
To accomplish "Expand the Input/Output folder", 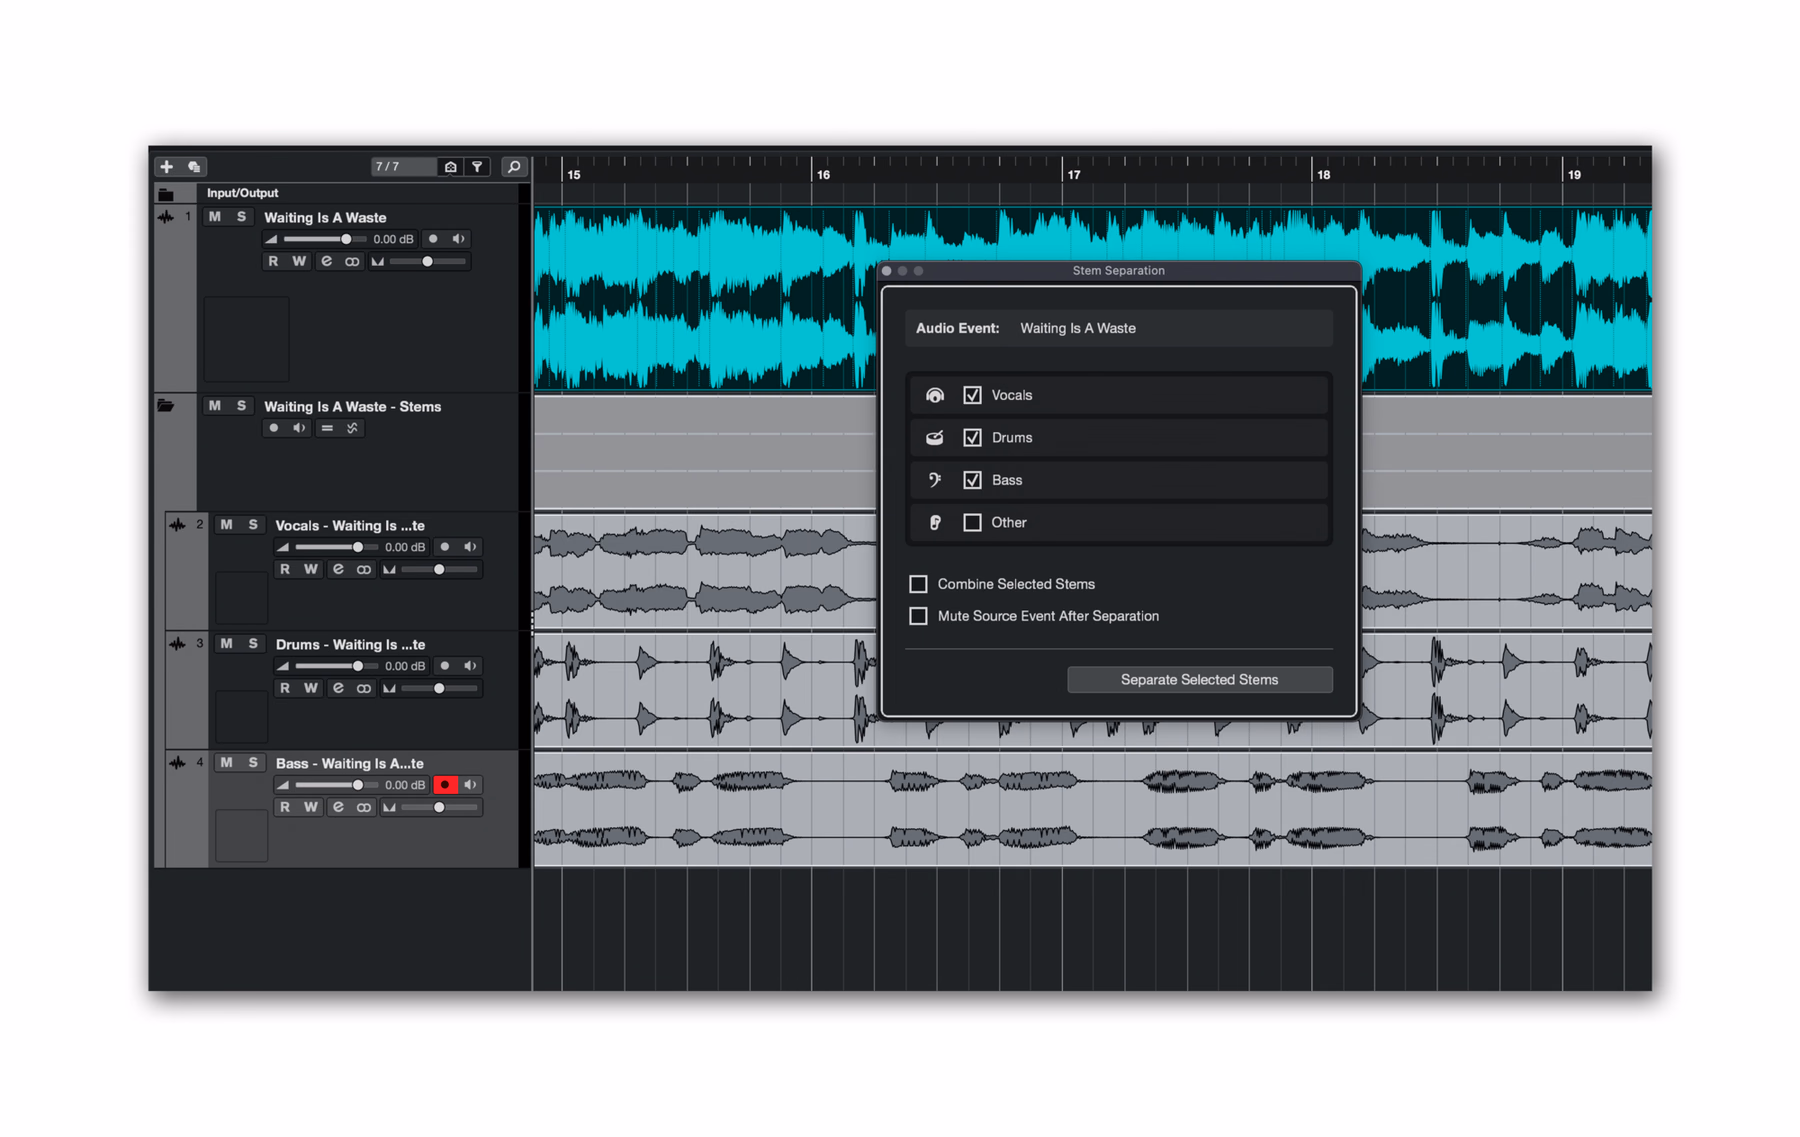I will [x=166, y=194].
